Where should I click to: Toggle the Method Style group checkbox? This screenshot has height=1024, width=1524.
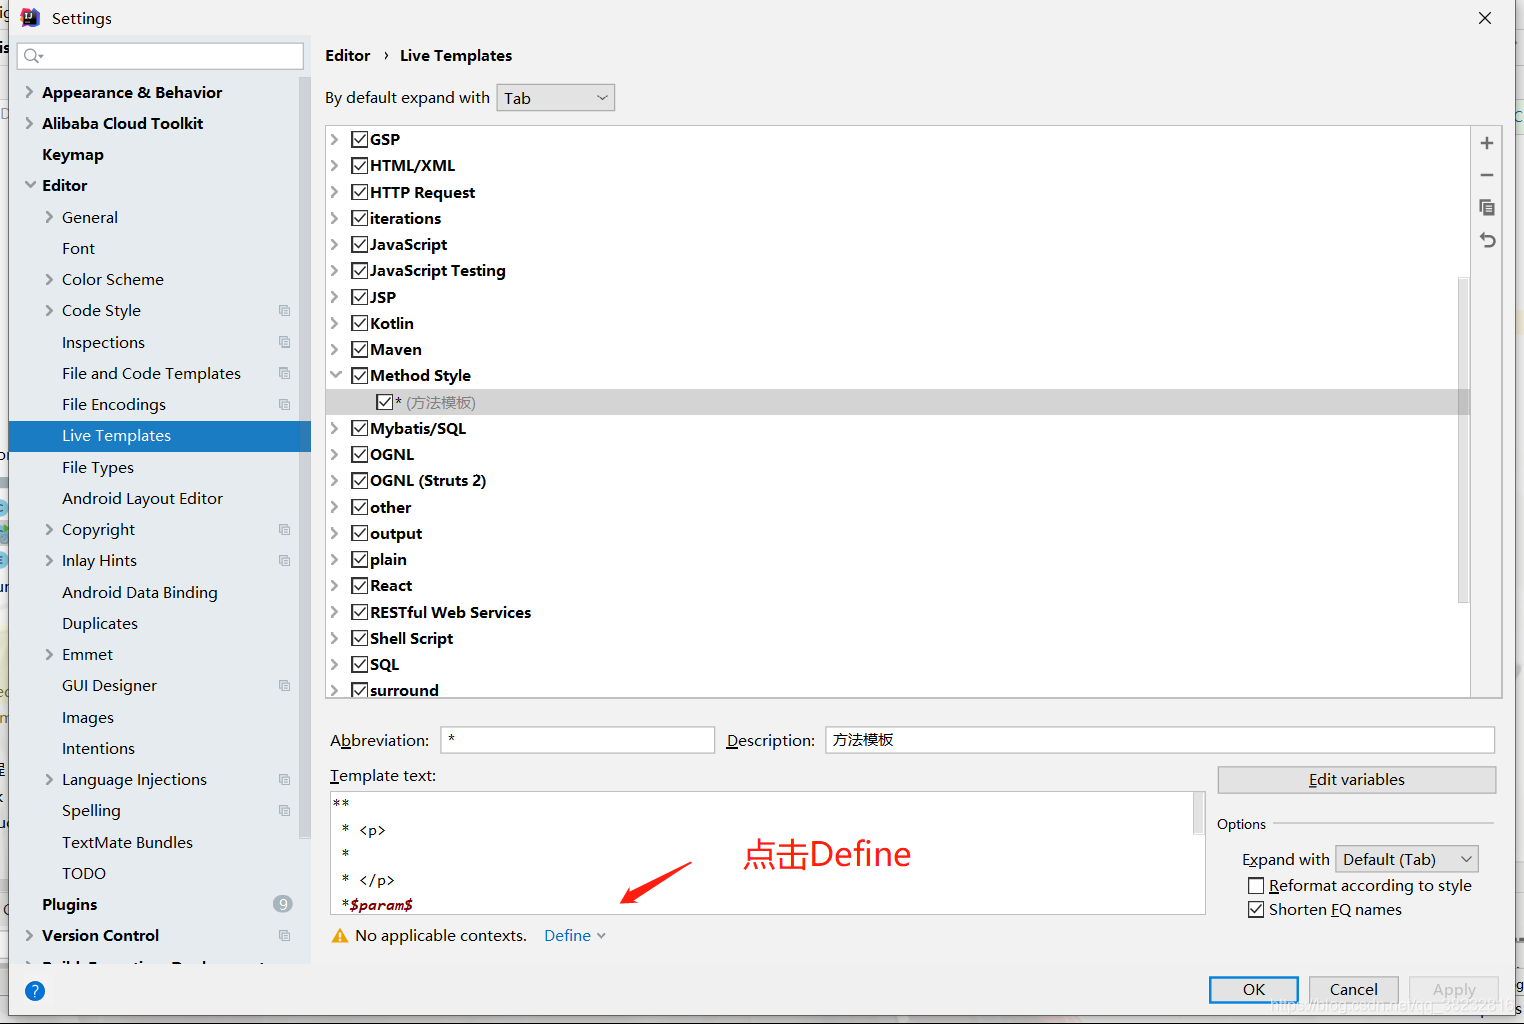360,375
